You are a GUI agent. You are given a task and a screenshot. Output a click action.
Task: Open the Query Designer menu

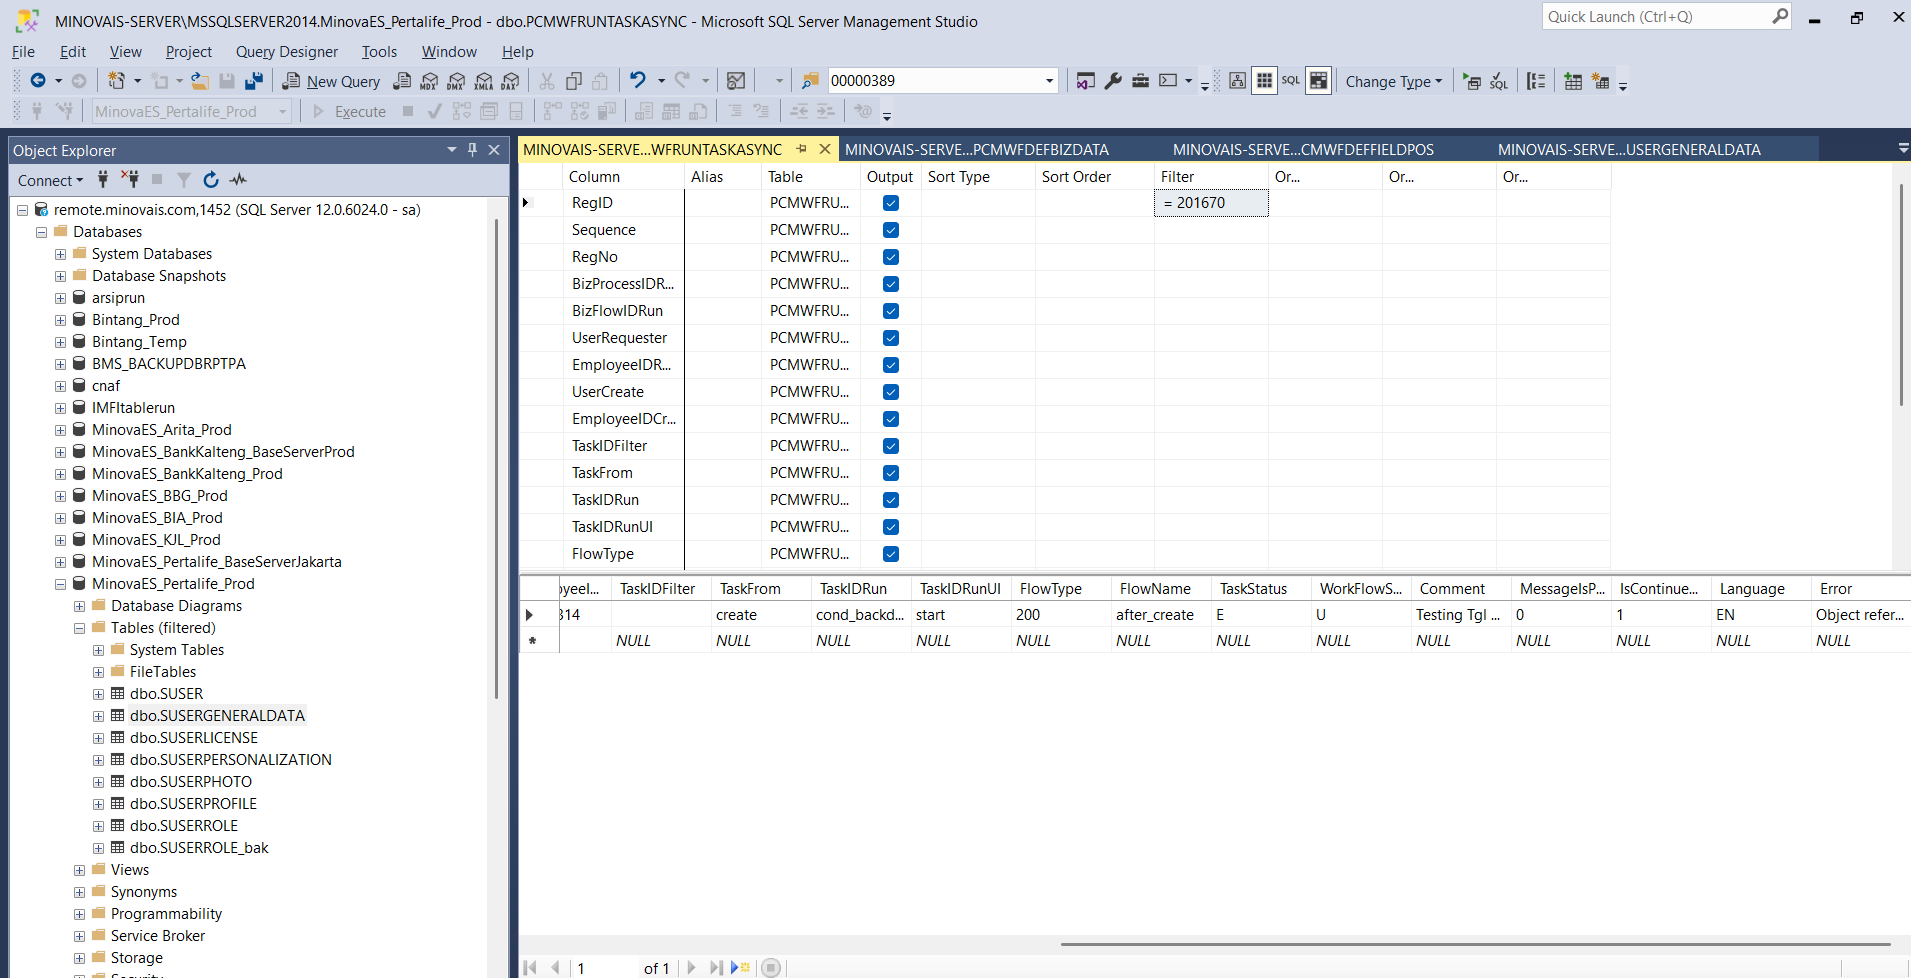[x=287, y=51]
